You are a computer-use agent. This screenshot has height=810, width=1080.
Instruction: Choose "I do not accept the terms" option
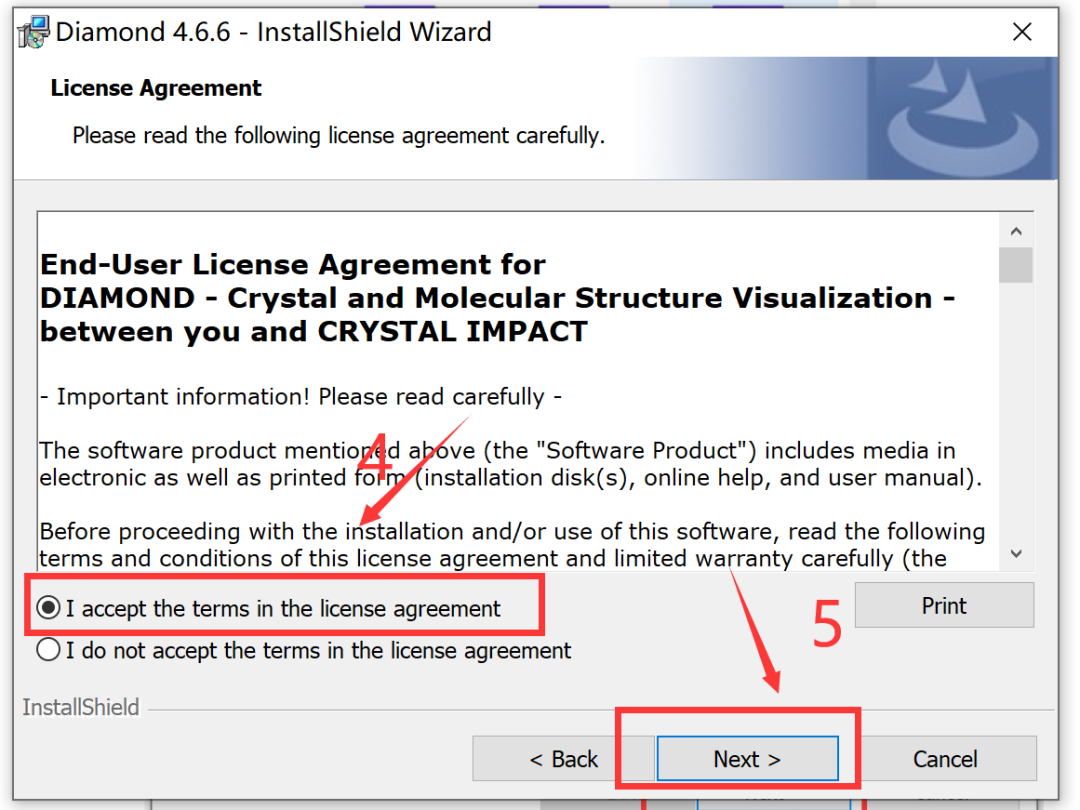(x=48, y=651)
